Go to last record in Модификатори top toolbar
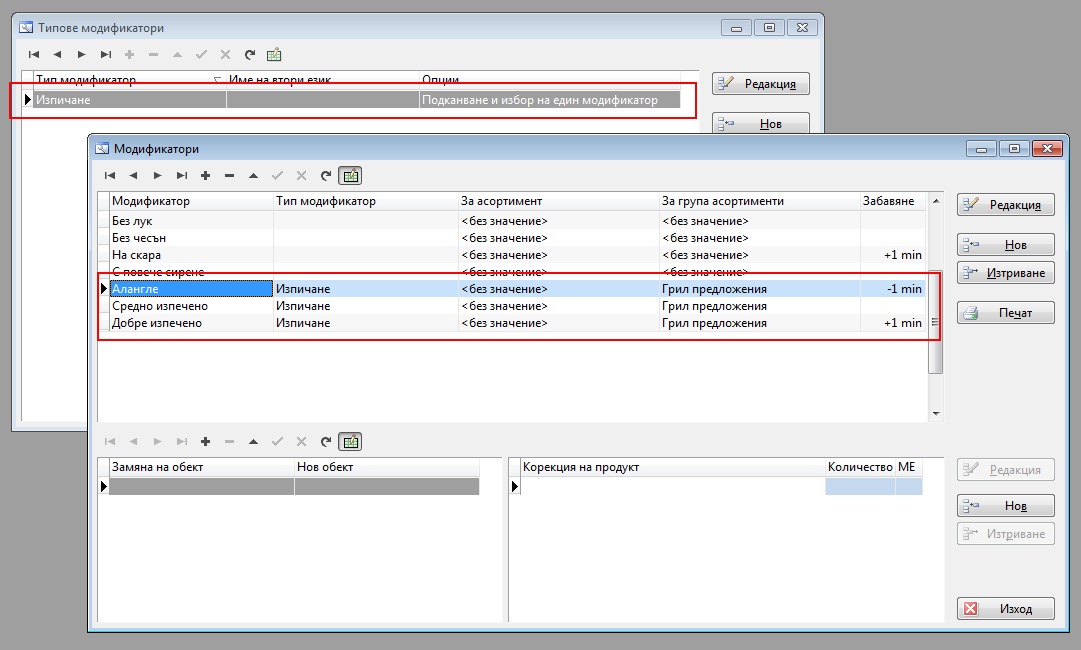Image resolution: width=1081 pixels, height=650 pixels. (x=181, y=176)
